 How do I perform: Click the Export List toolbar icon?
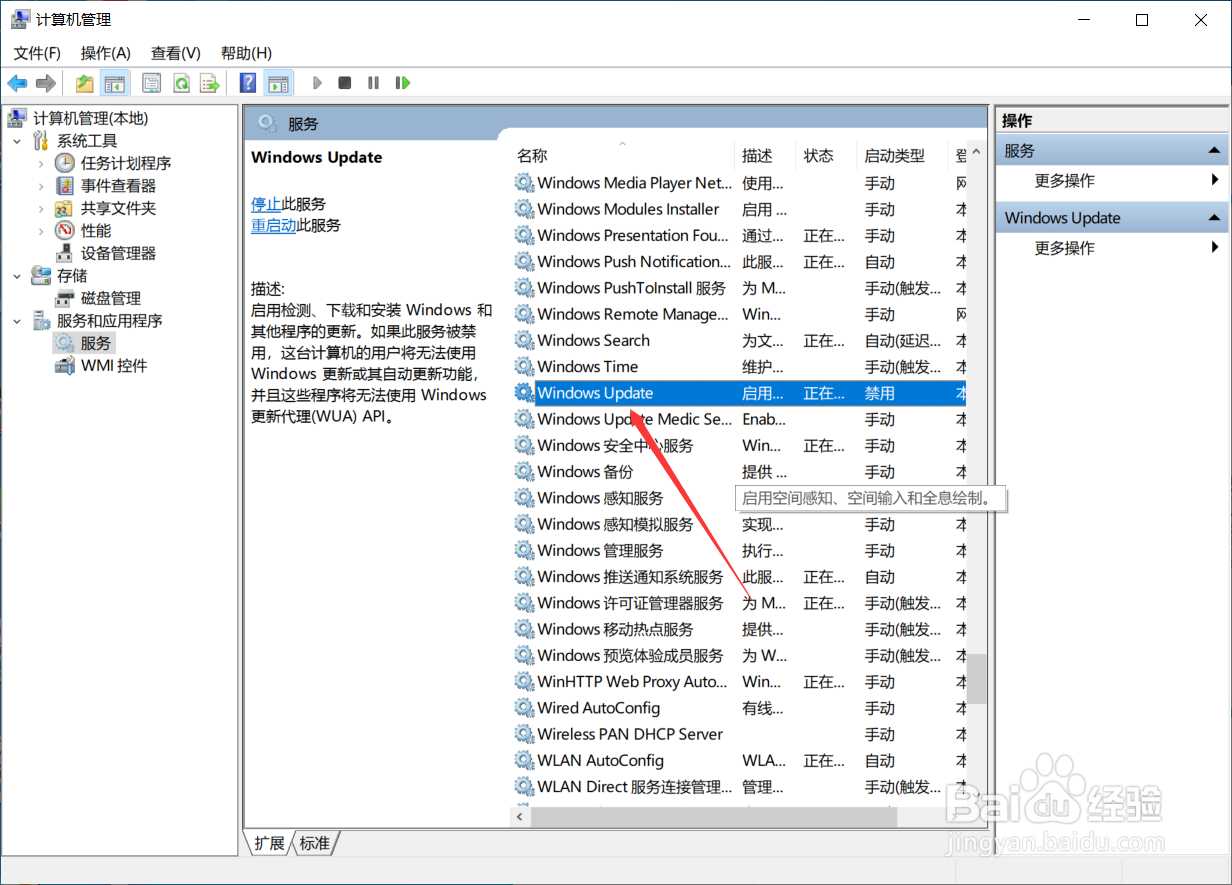pos(209,83)
